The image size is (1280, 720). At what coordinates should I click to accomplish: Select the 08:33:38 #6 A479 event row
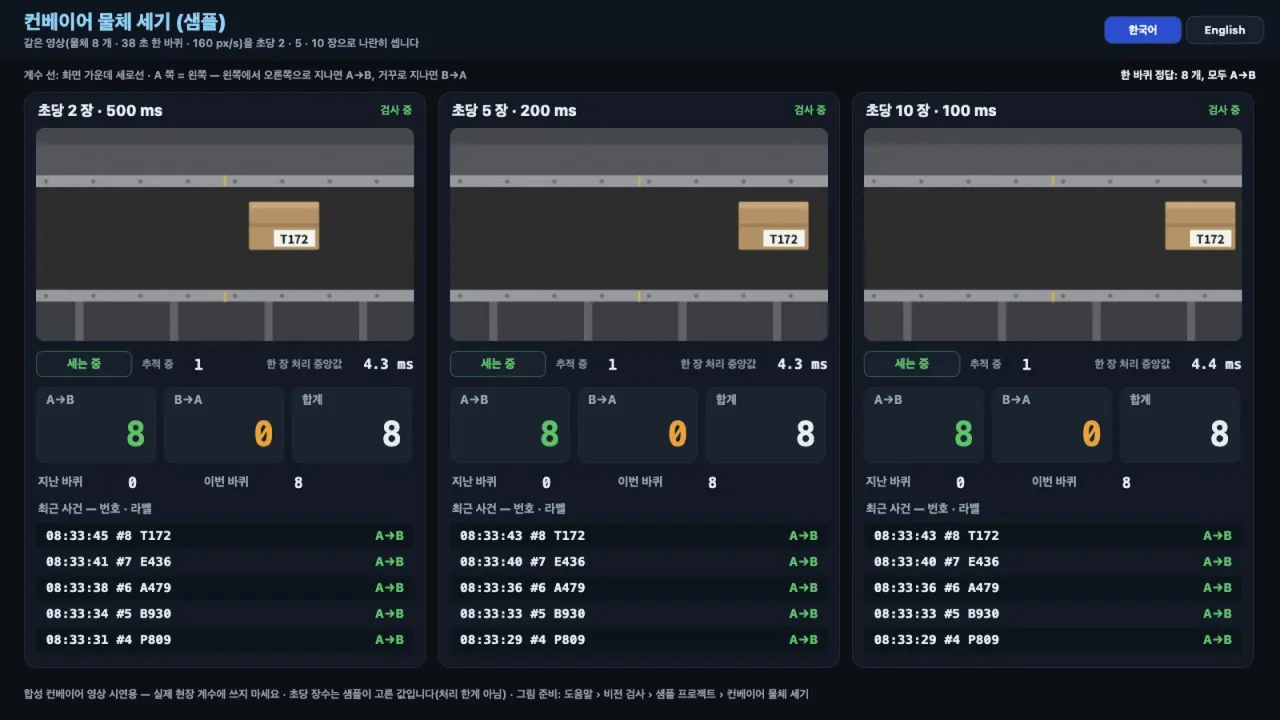pyautogui.click(x=225, y=588)
